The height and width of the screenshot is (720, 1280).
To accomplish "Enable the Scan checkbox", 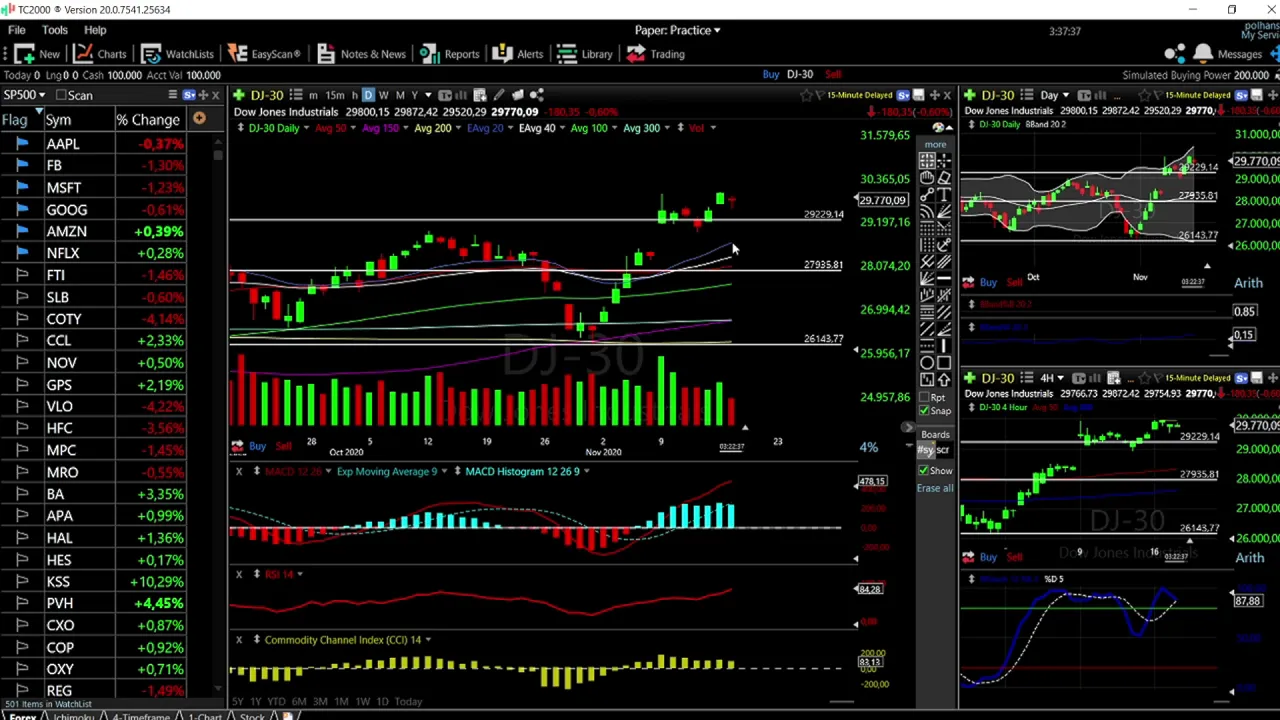I will coord(62,95).
